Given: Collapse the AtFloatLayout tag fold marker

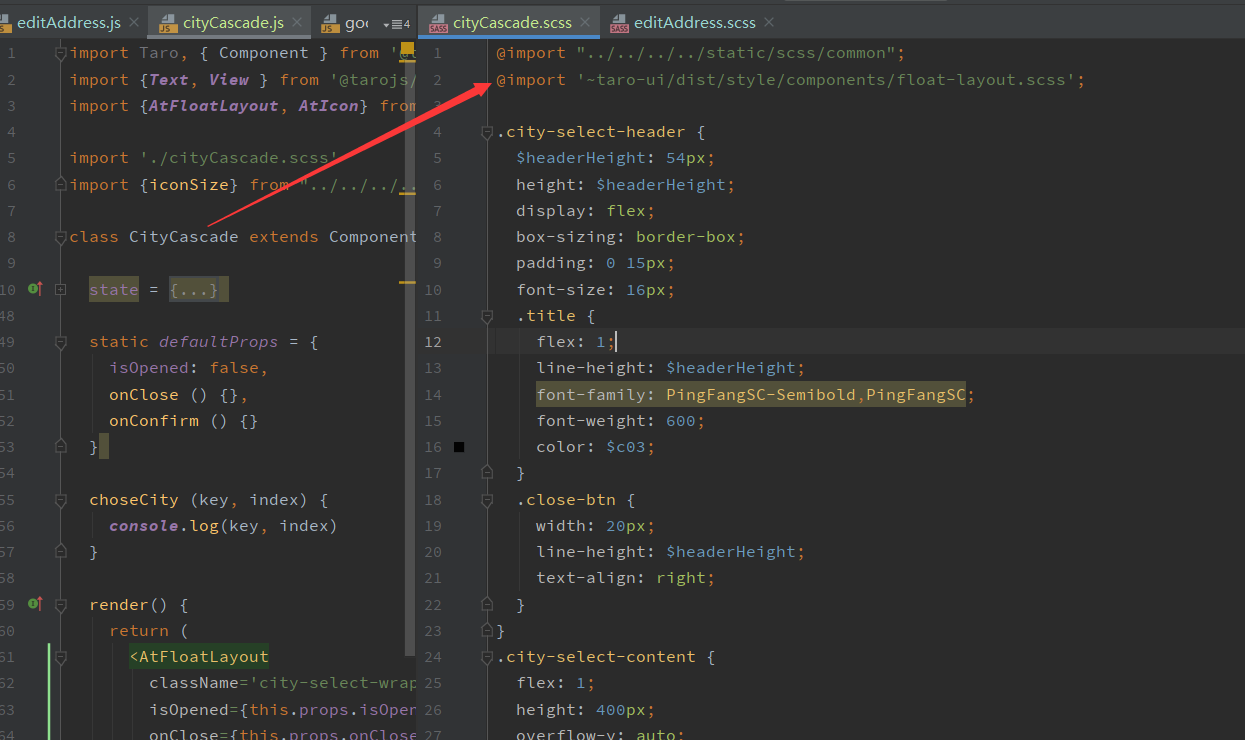Looking at the screenshot, I should (61, 657).
